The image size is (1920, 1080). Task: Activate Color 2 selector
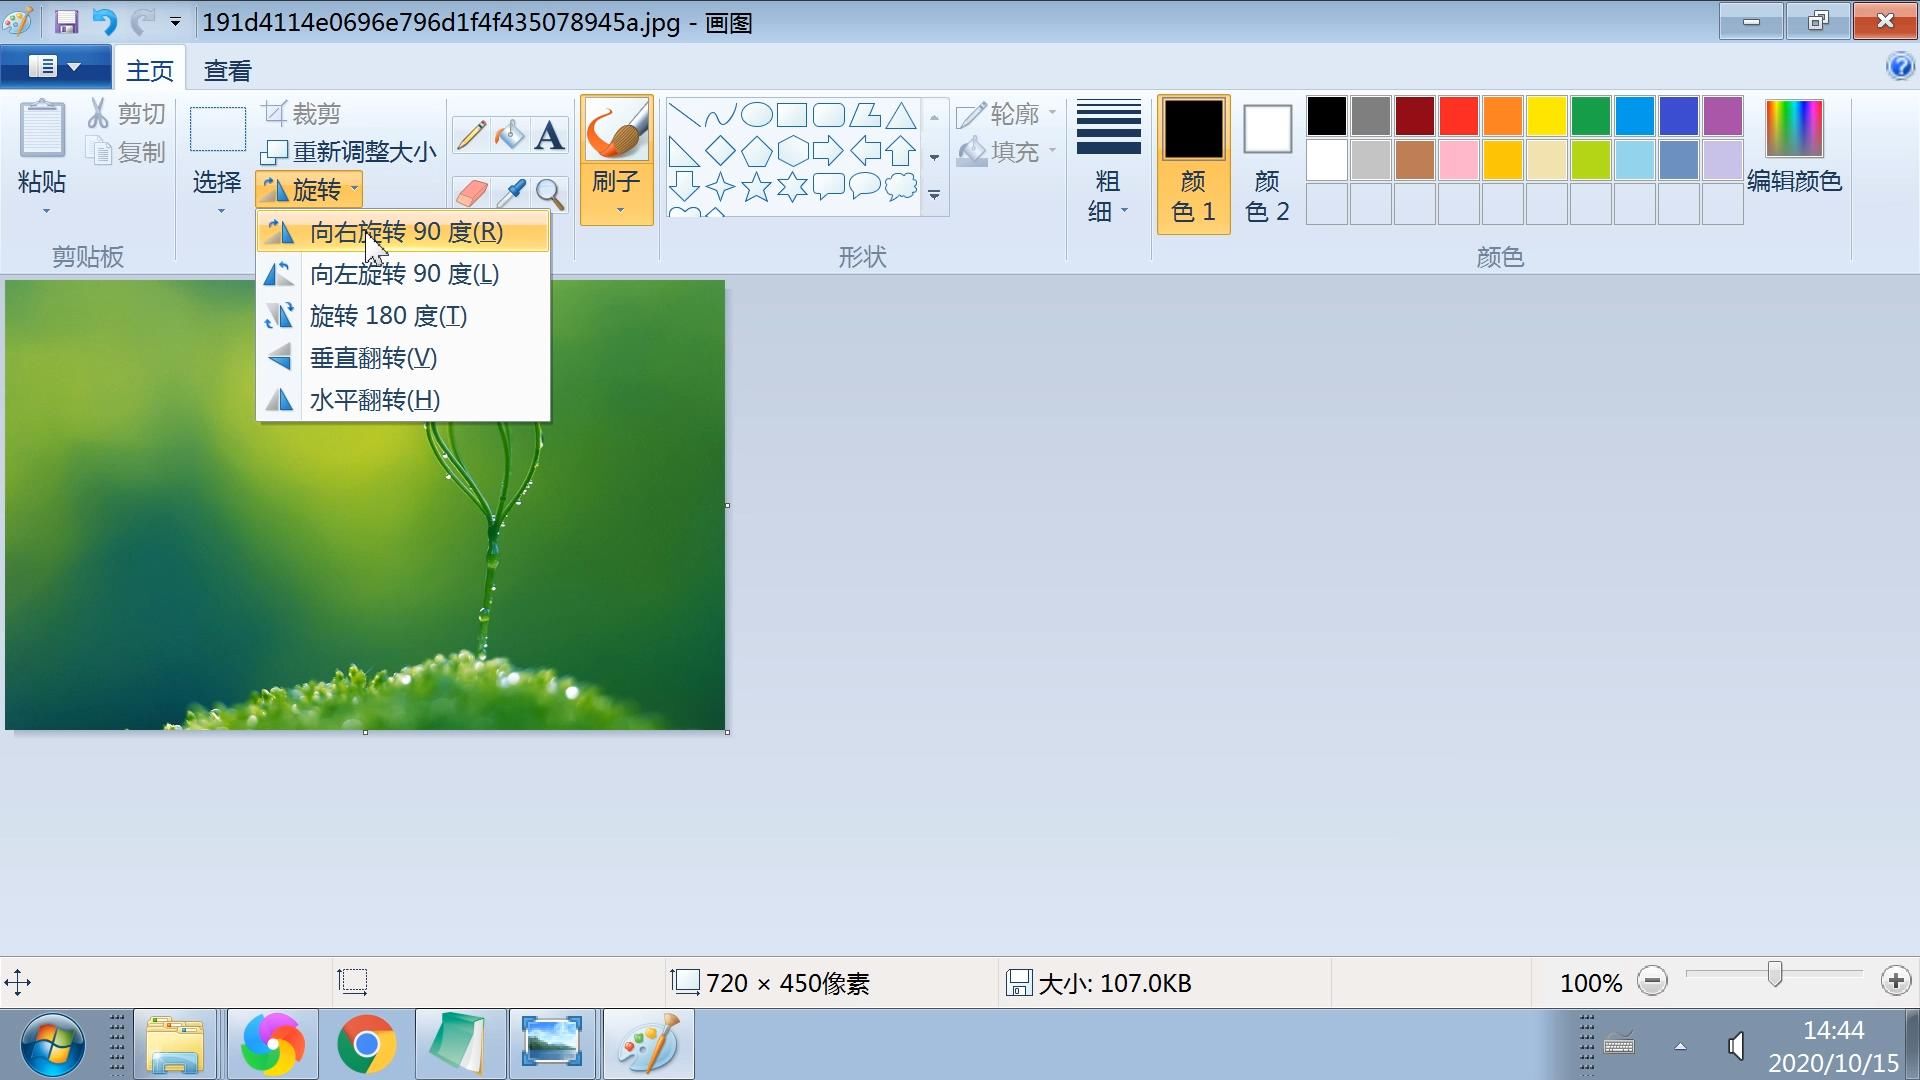pyautogui.click(x=1267, y=163)
